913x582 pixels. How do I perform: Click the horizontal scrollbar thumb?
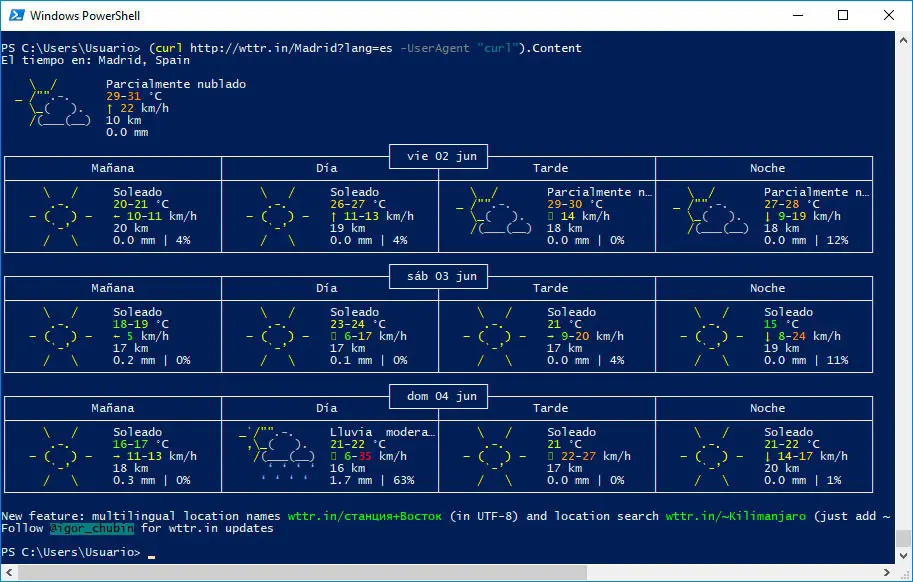tap(302, 572)
